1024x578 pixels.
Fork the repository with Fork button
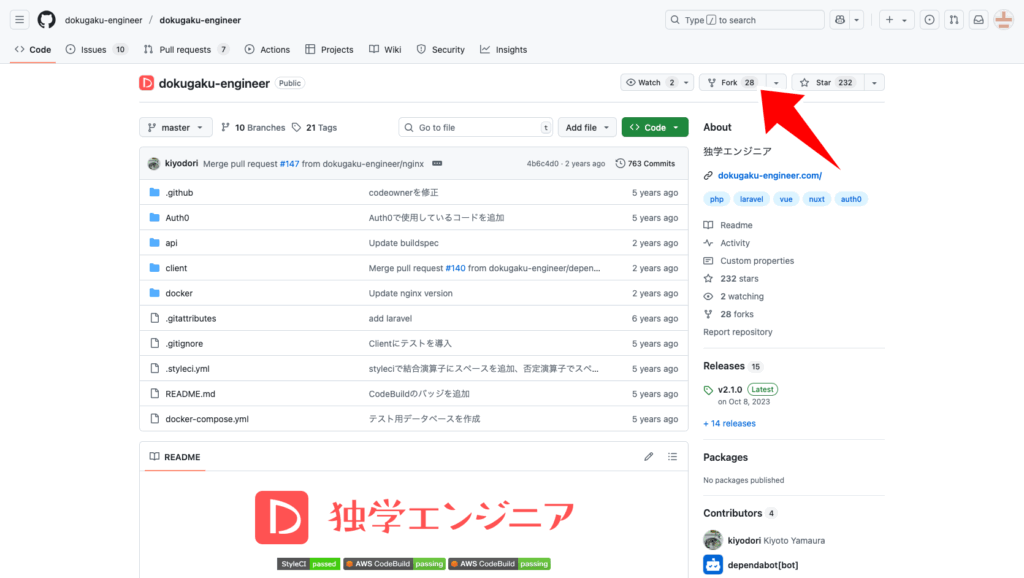731,83
